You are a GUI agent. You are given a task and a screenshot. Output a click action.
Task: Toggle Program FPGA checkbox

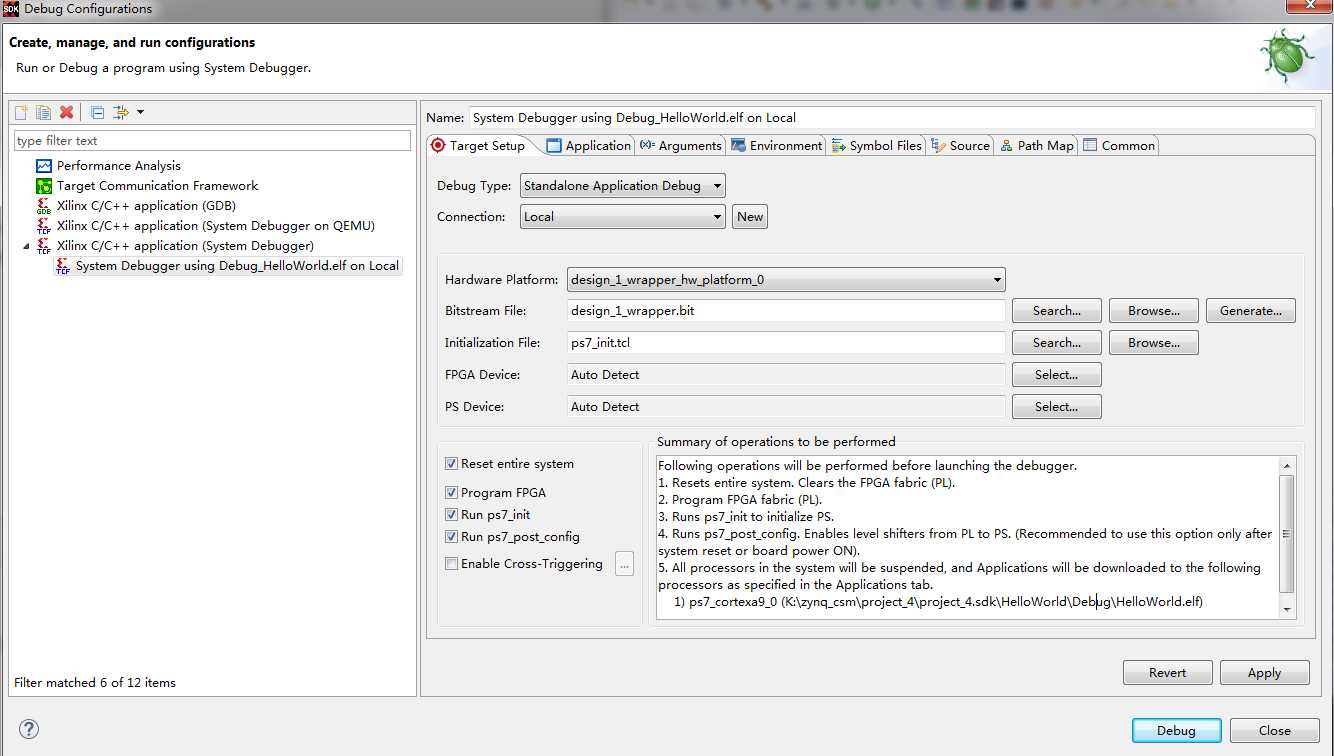[452, 493]
